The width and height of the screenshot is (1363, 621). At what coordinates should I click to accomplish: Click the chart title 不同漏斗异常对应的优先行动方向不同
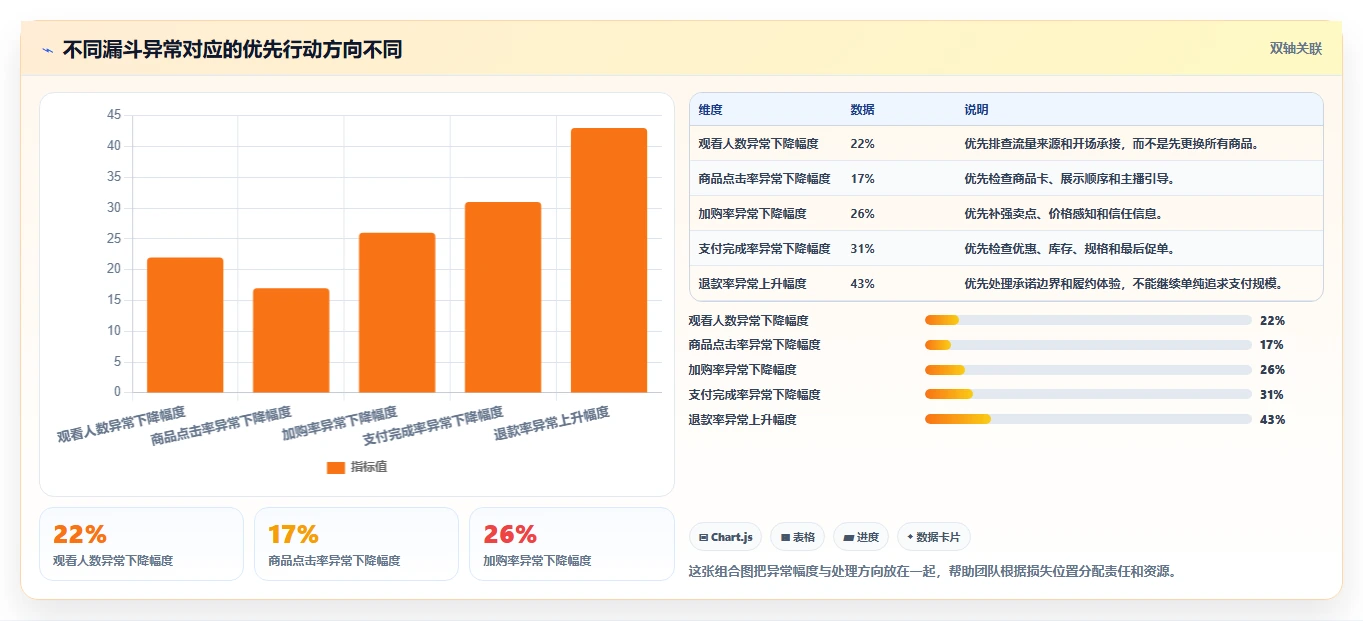(232, 50)
